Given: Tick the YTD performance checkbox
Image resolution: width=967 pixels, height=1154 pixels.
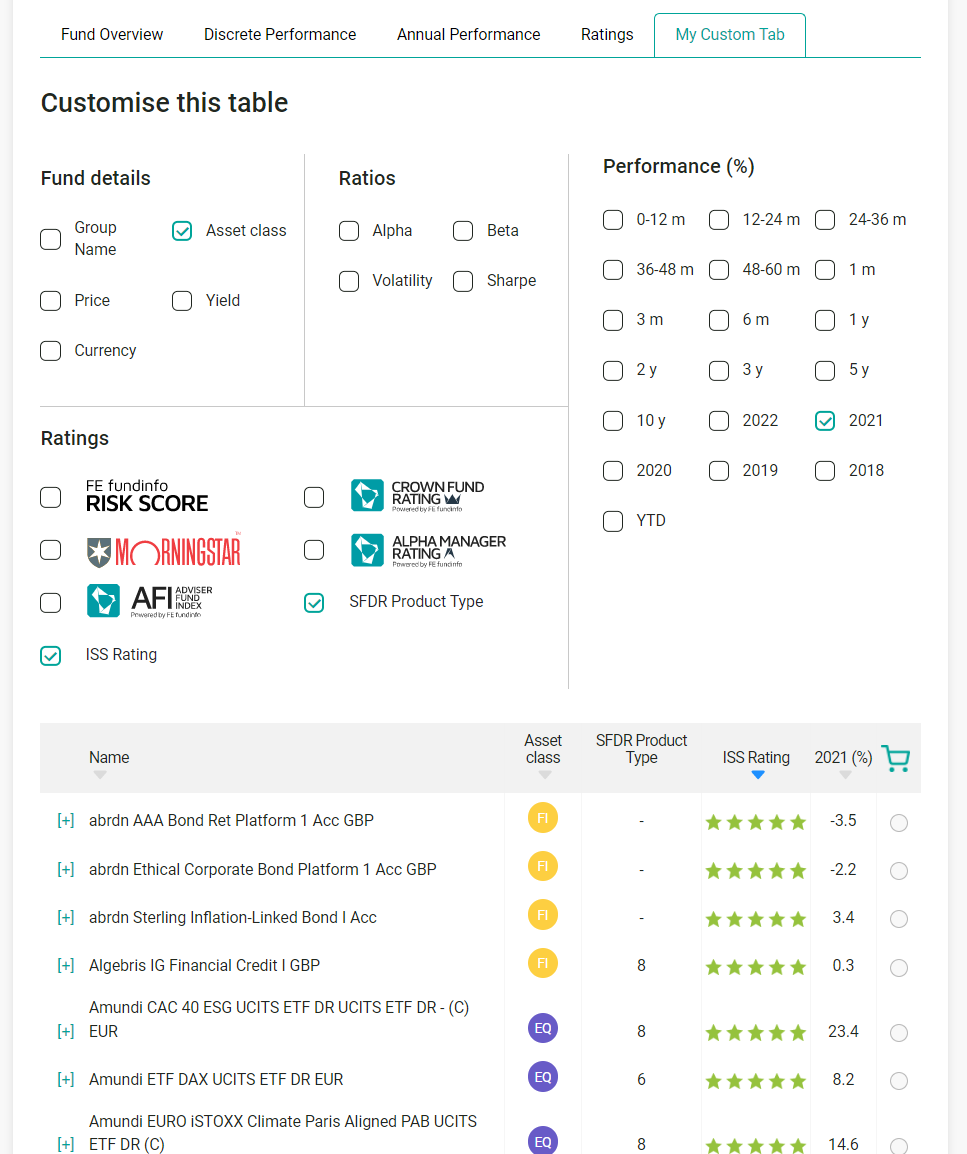Looking at the screenshot, I should 613,521.
